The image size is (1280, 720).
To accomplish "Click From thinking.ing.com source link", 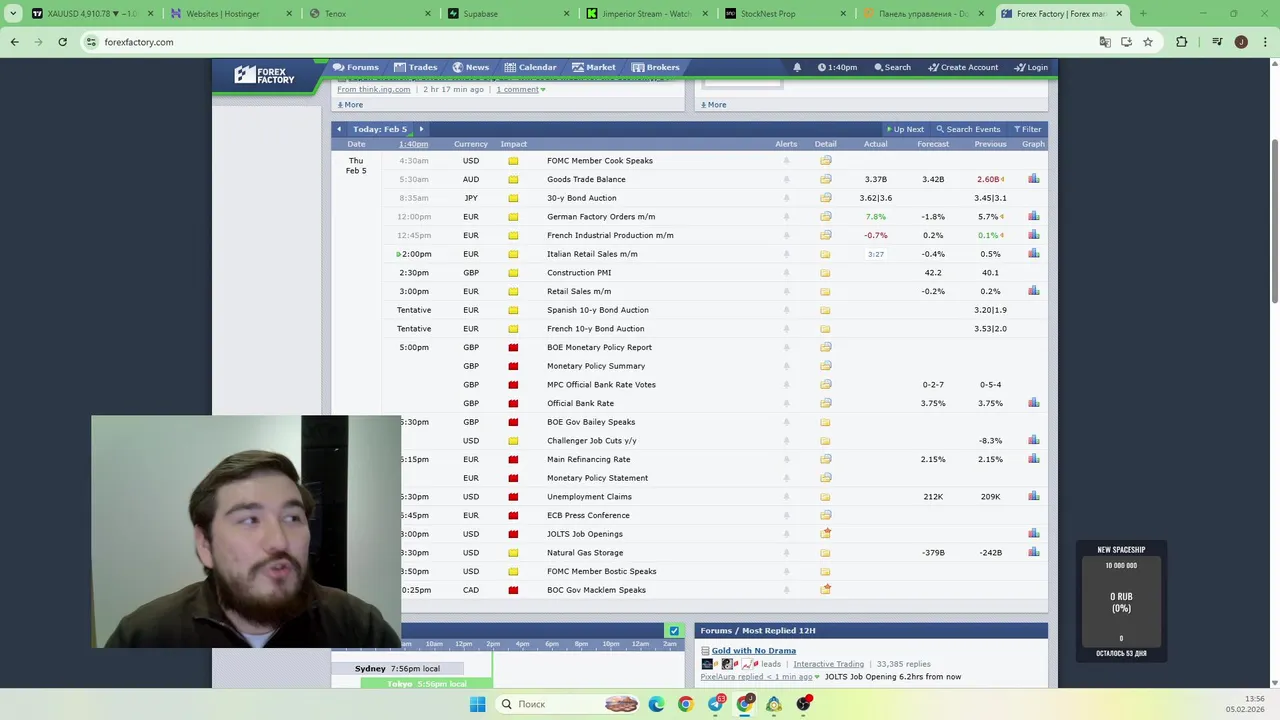I will pos(374,89).
